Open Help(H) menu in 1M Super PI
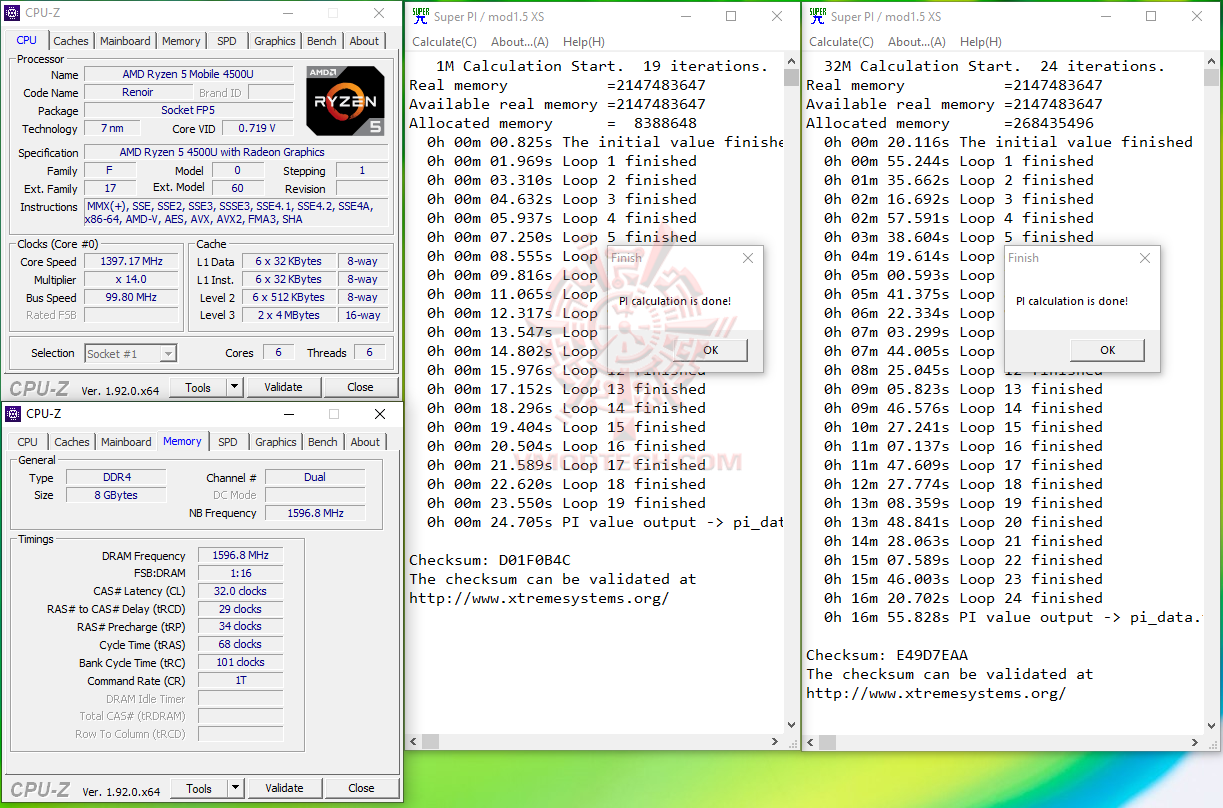The width and height of the screenshot is (1223, 808). pos(583,42)
